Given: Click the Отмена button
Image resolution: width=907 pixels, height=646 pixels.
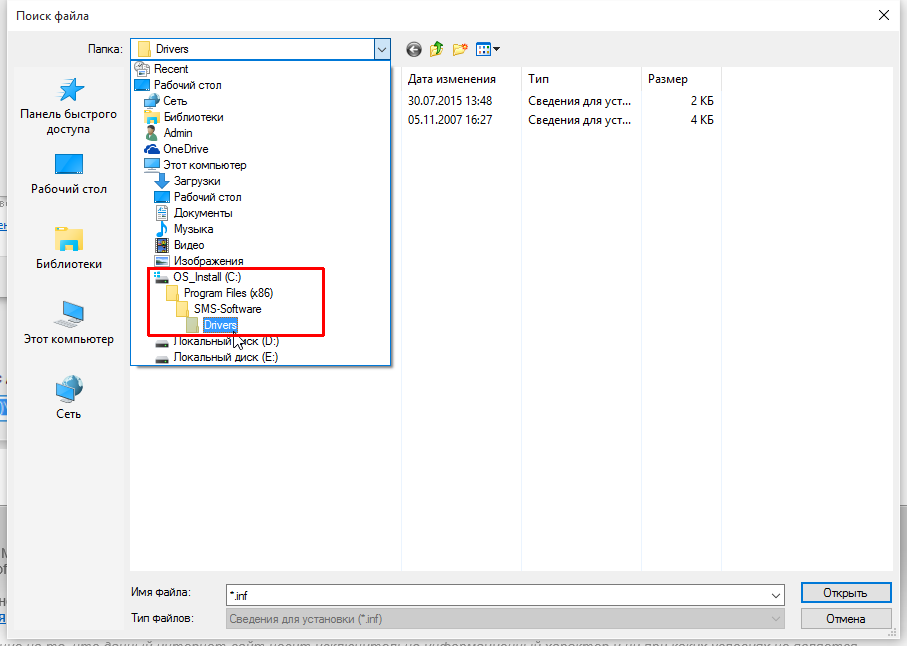Looking at the screenshot, I should (846, 619).
